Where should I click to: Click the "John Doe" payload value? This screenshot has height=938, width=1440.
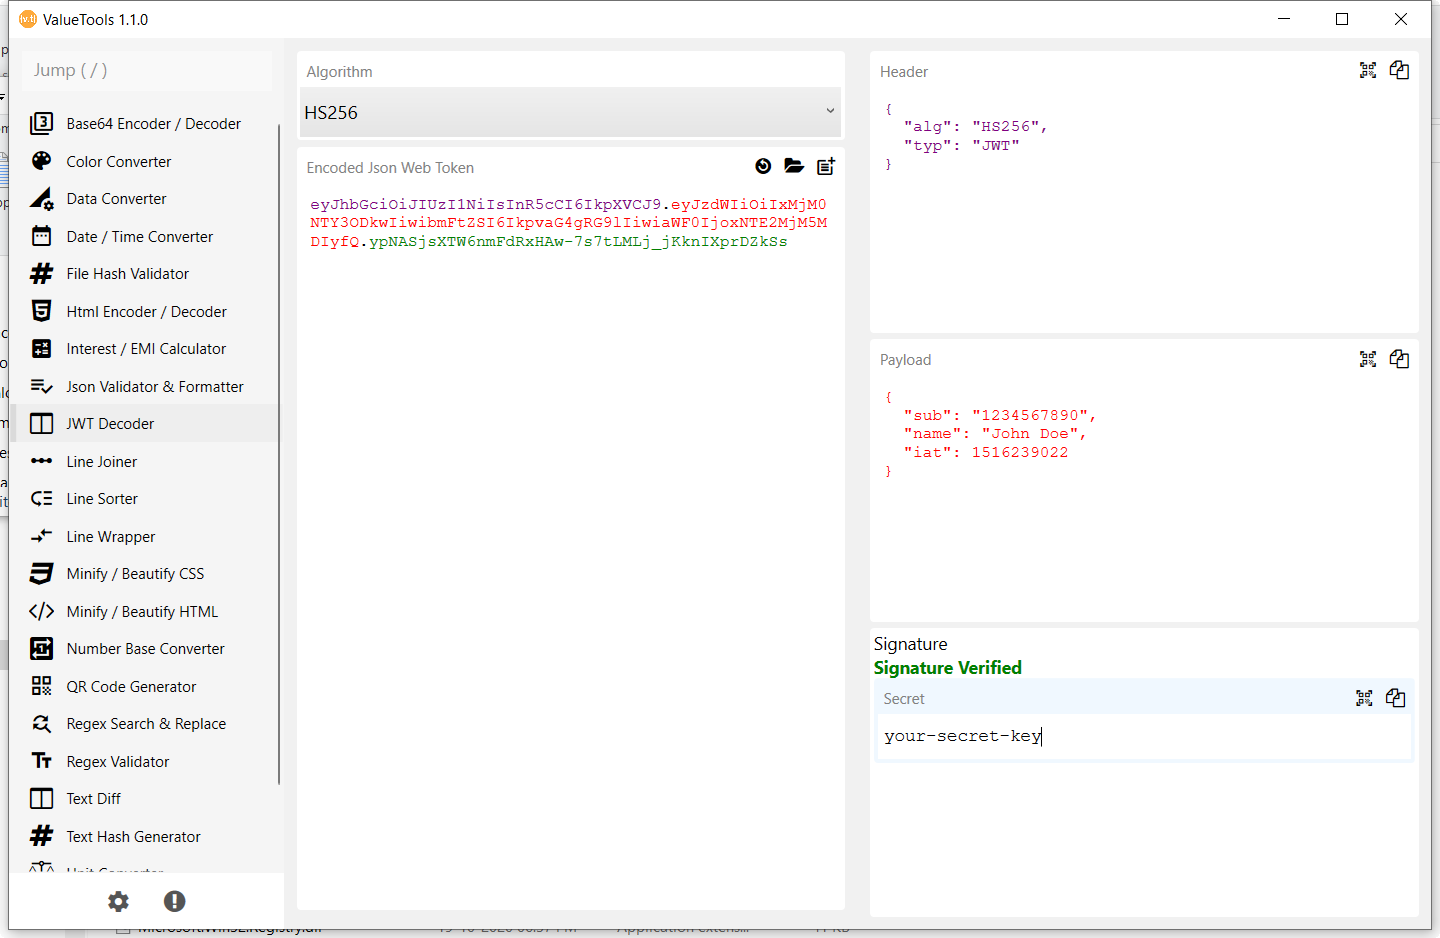(1030, 434)
